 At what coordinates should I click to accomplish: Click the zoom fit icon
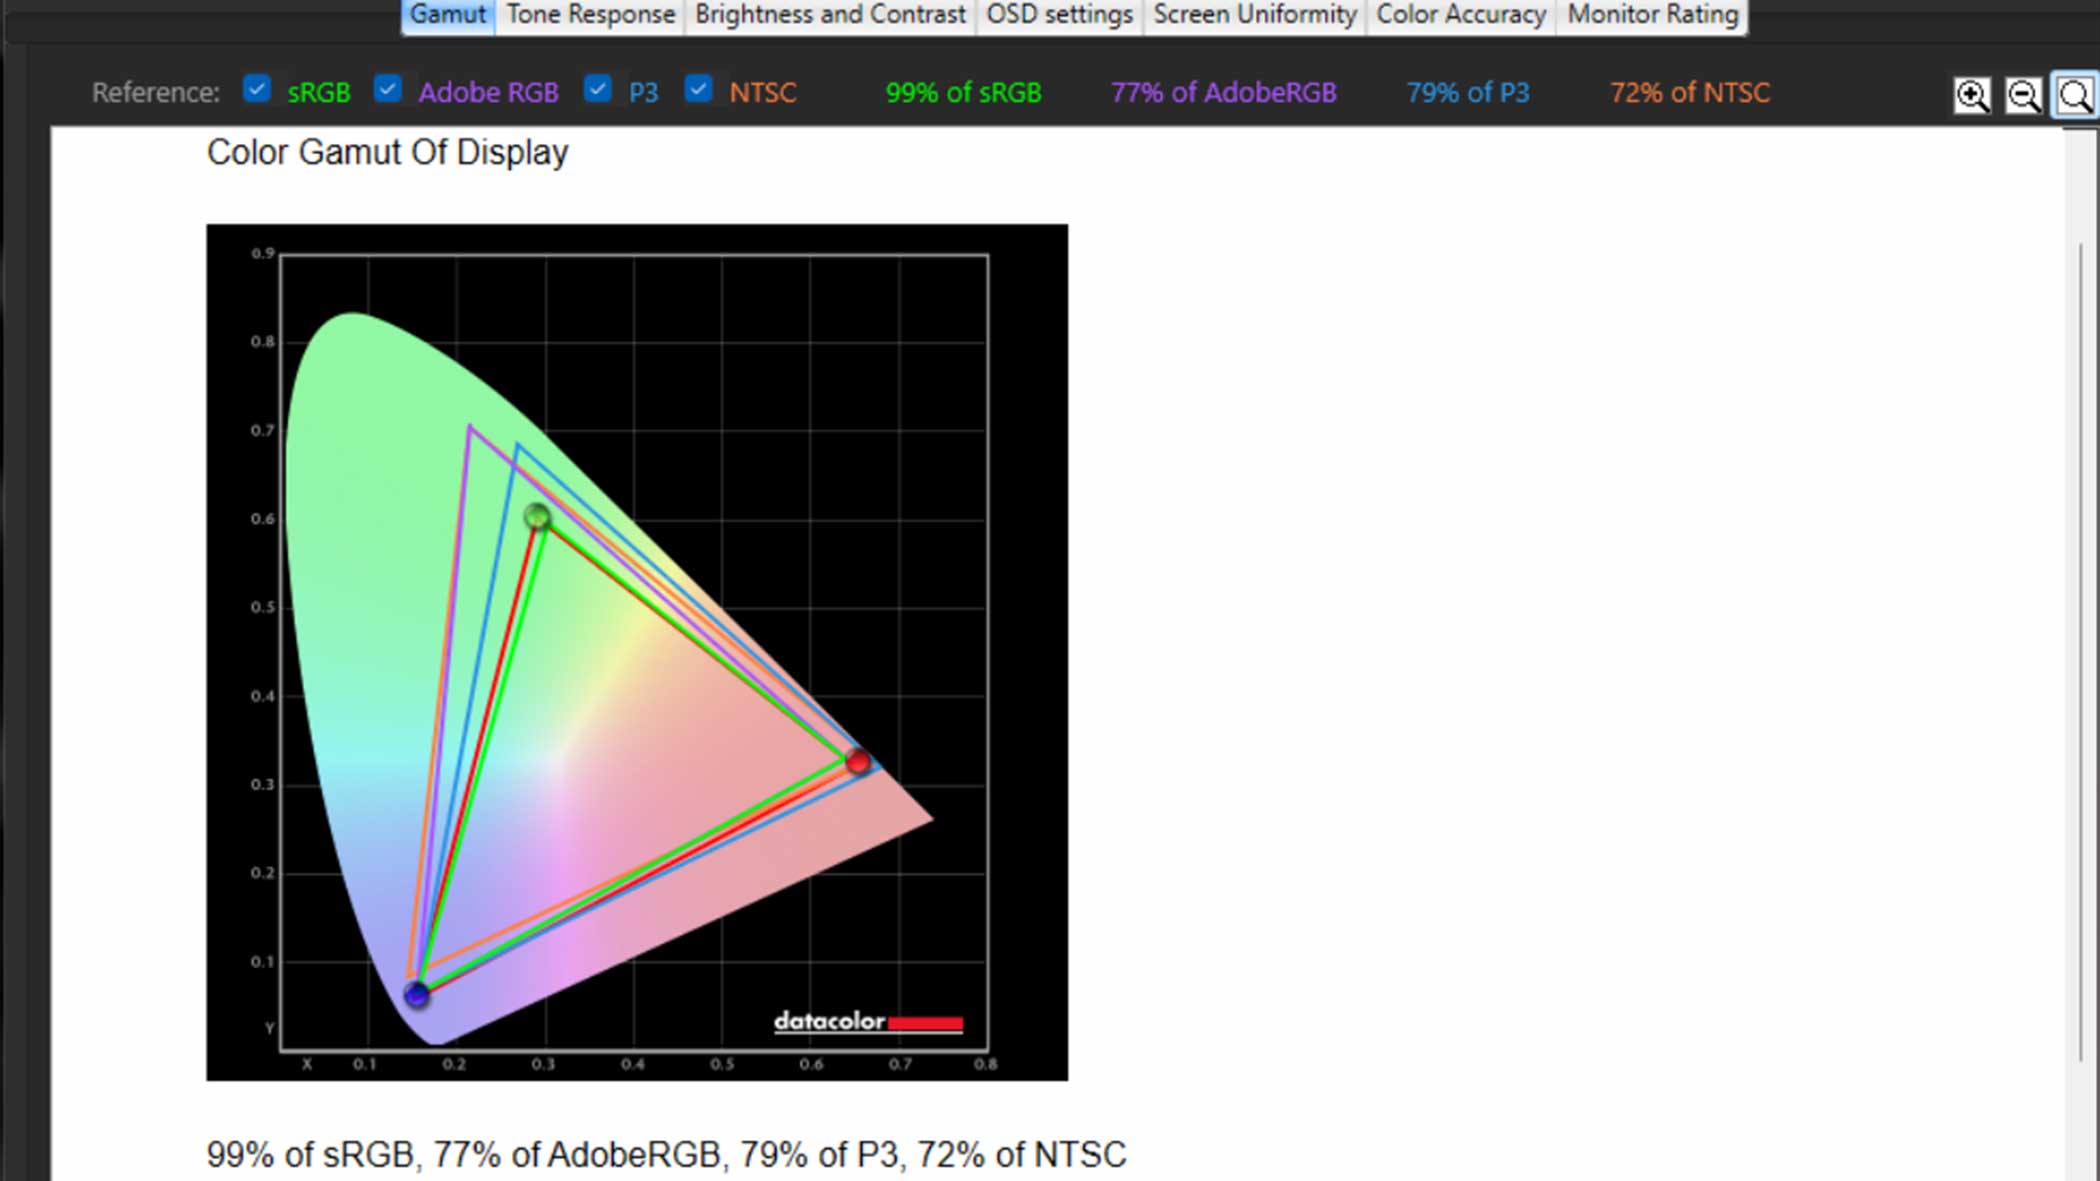pos(2074,94)
